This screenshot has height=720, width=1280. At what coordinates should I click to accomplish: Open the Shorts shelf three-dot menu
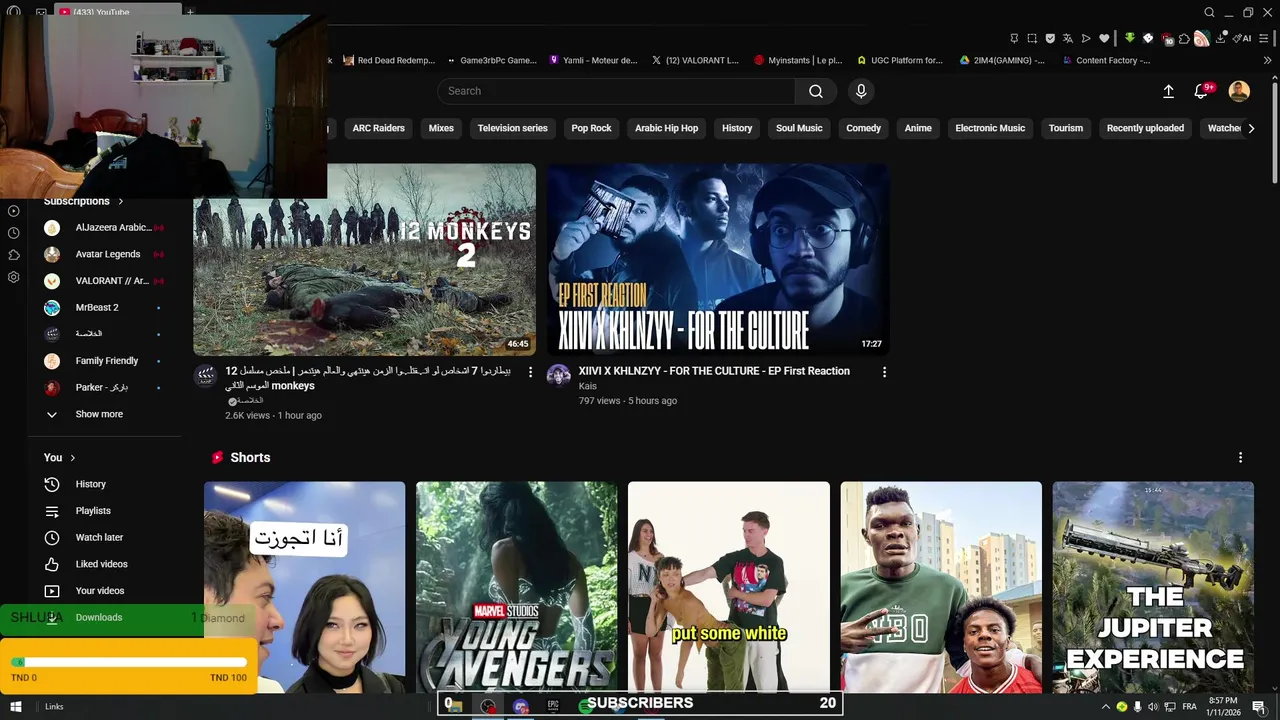point(1240,458)
